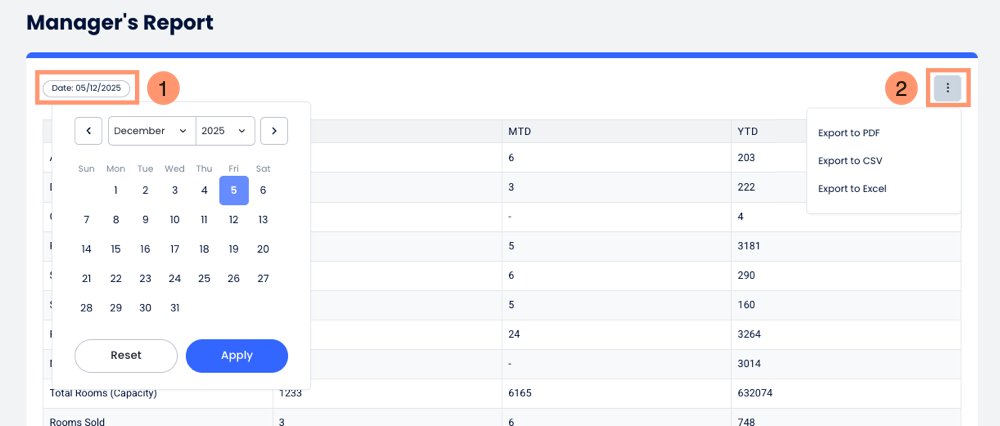
Task: Select Export to Excel
Action: click(852, 189)
